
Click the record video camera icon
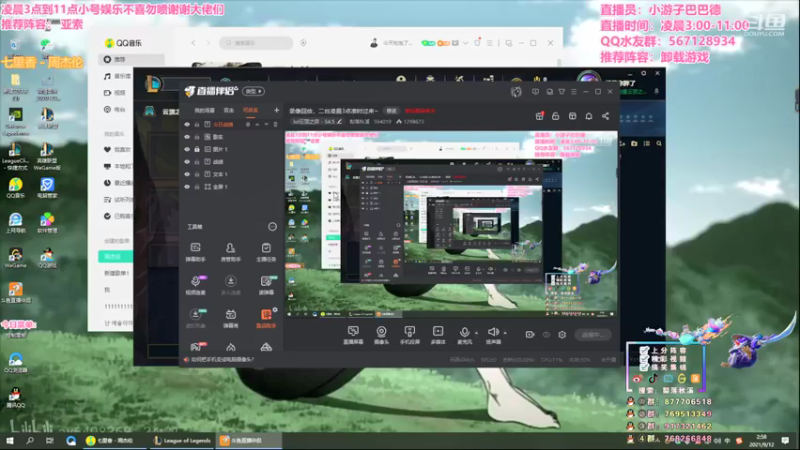[530, 335]
